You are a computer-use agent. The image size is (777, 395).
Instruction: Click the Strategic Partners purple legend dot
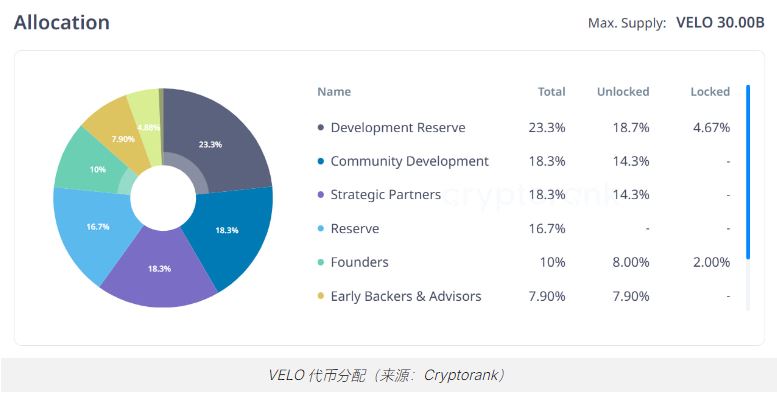[x=321, y=195]
